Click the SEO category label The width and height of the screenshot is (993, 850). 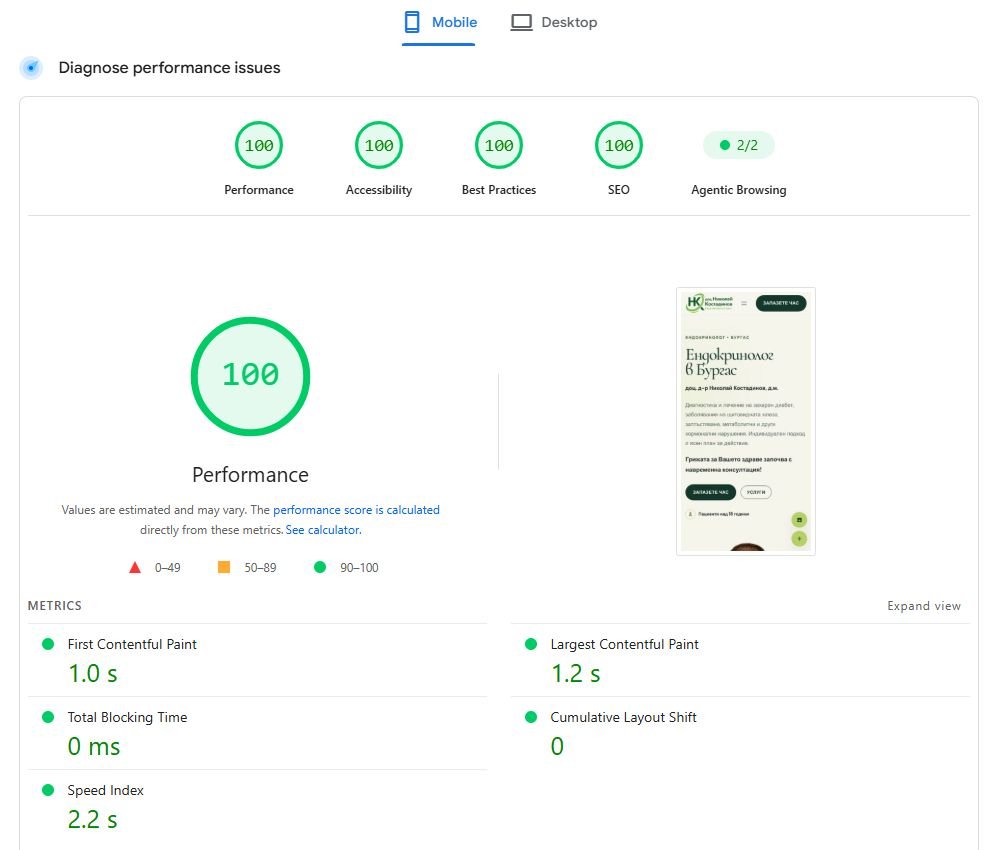(x=619, y=190)
